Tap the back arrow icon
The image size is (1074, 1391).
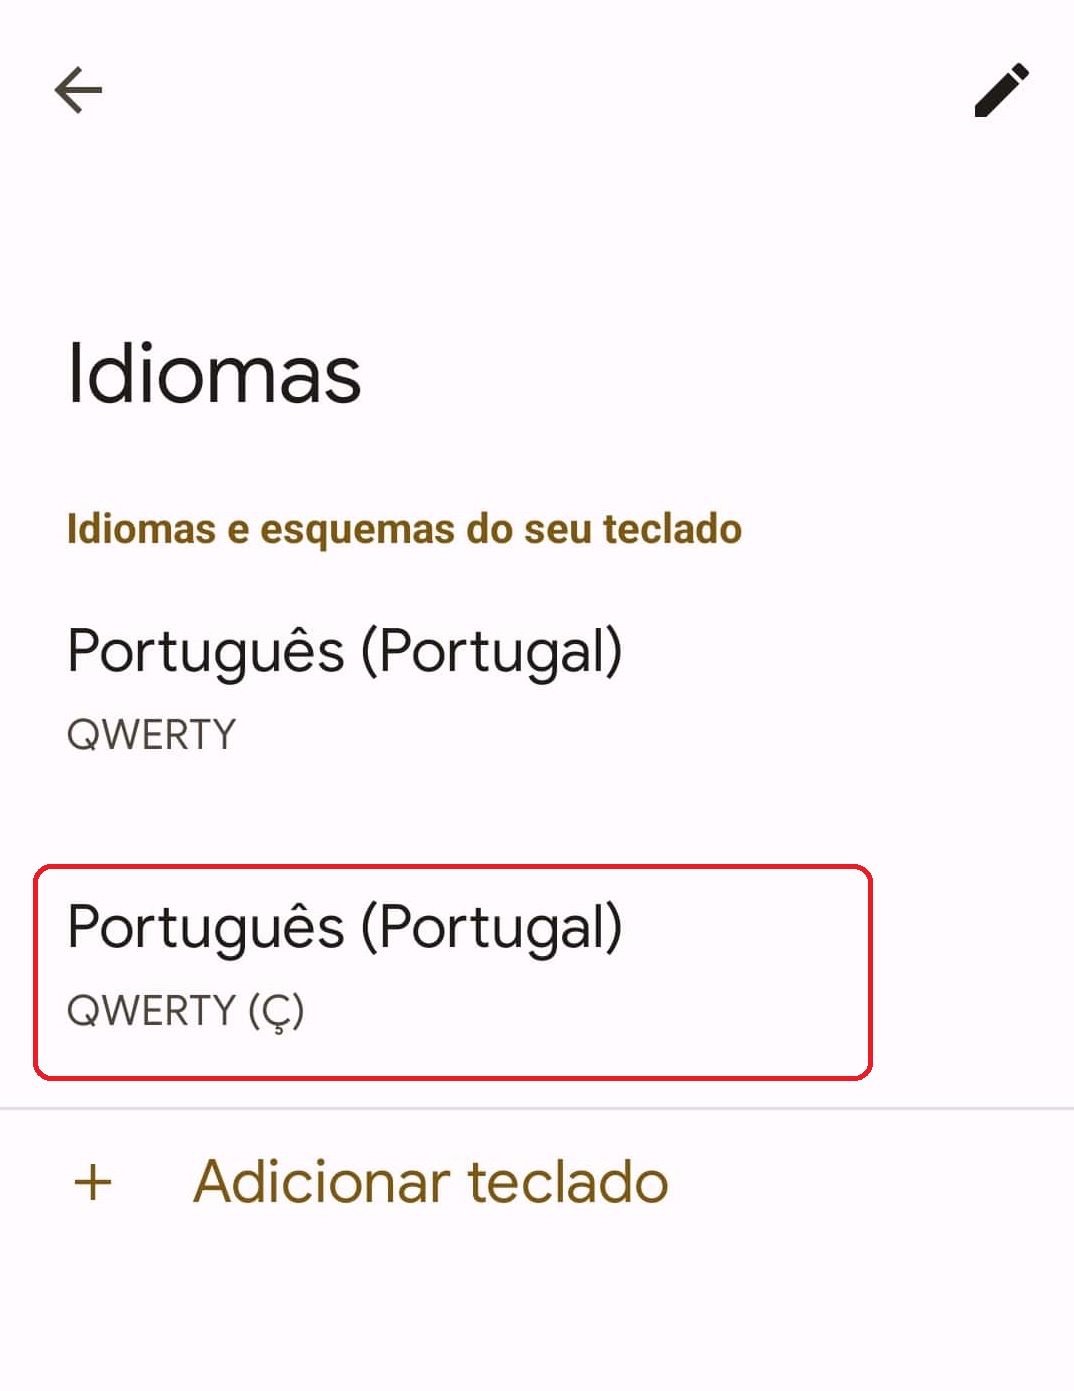[78, 91]
